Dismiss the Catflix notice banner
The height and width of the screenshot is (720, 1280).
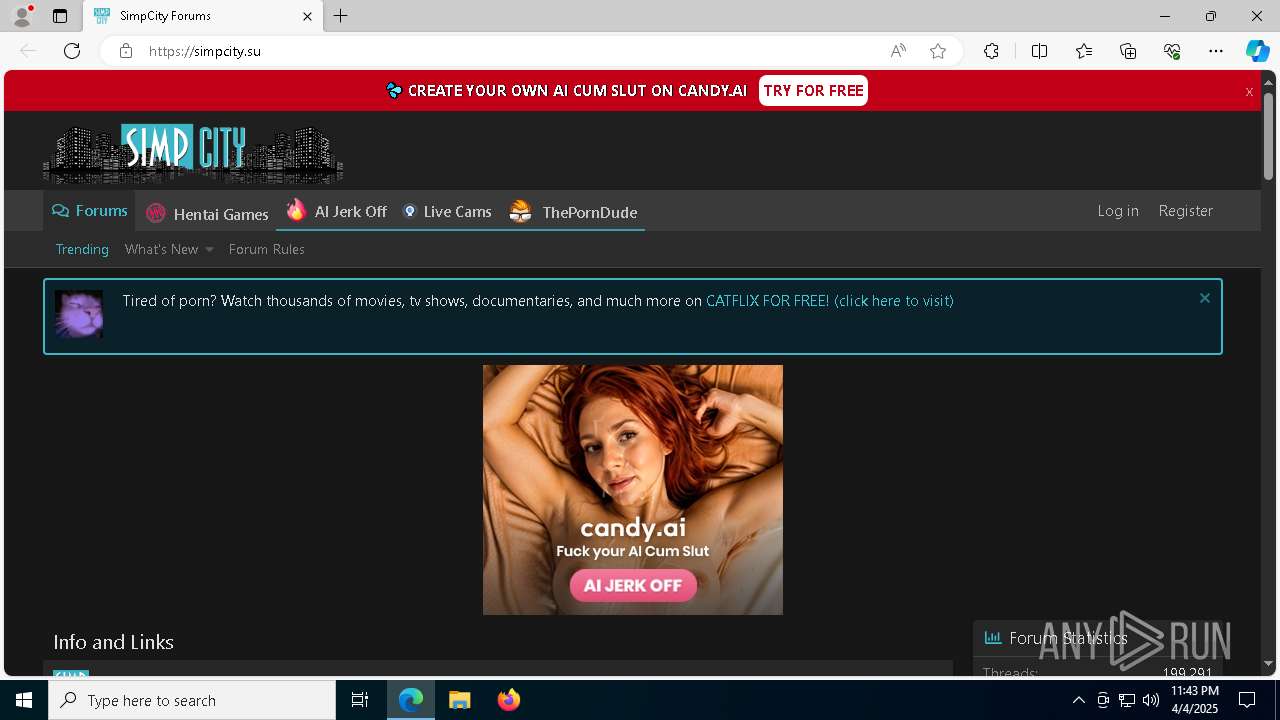click(x=1205, y=298)
